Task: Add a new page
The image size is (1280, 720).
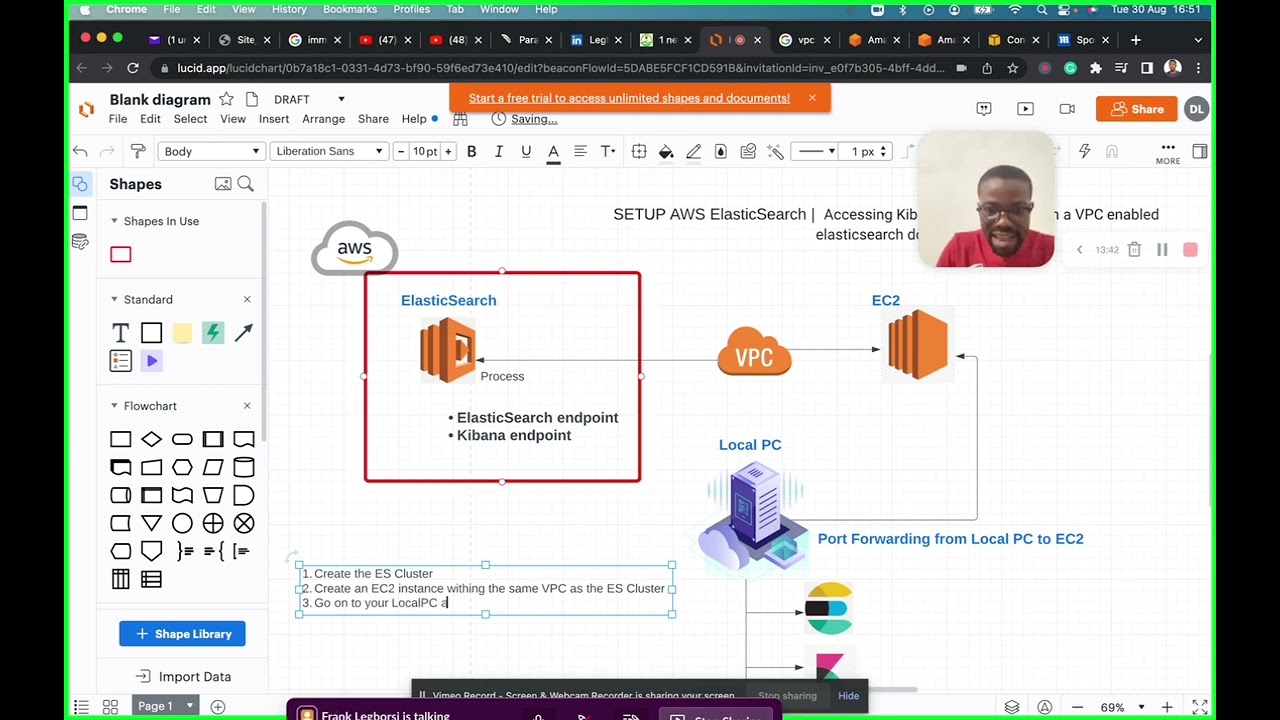Action: click(217, 706)
